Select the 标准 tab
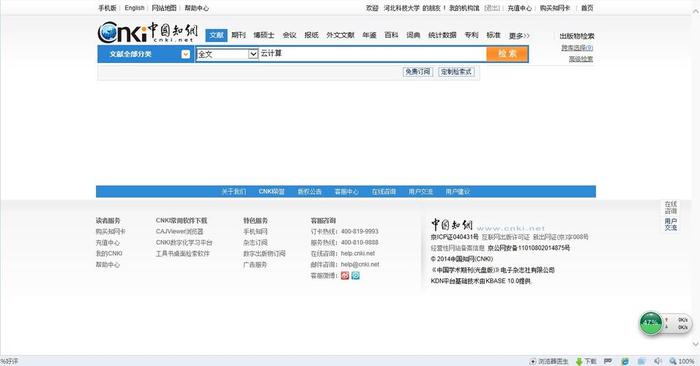700x366 pixels. click(493, 35)
